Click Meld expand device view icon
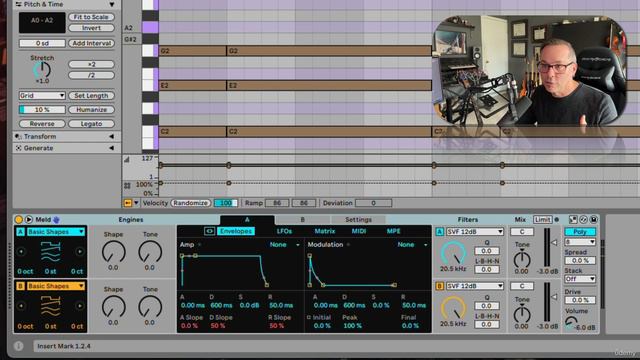This screenshot has height=360, width=640. pos(573,220)
